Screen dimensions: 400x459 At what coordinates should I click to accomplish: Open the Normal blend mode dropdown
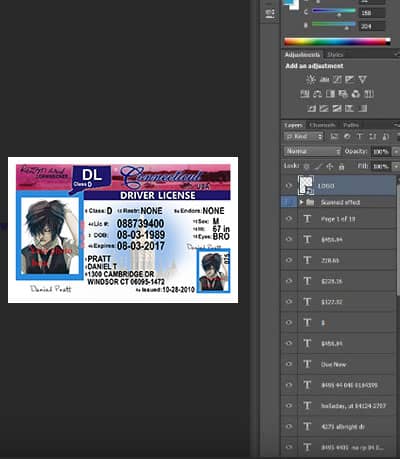pyautogui.click(x=313, y=151)
